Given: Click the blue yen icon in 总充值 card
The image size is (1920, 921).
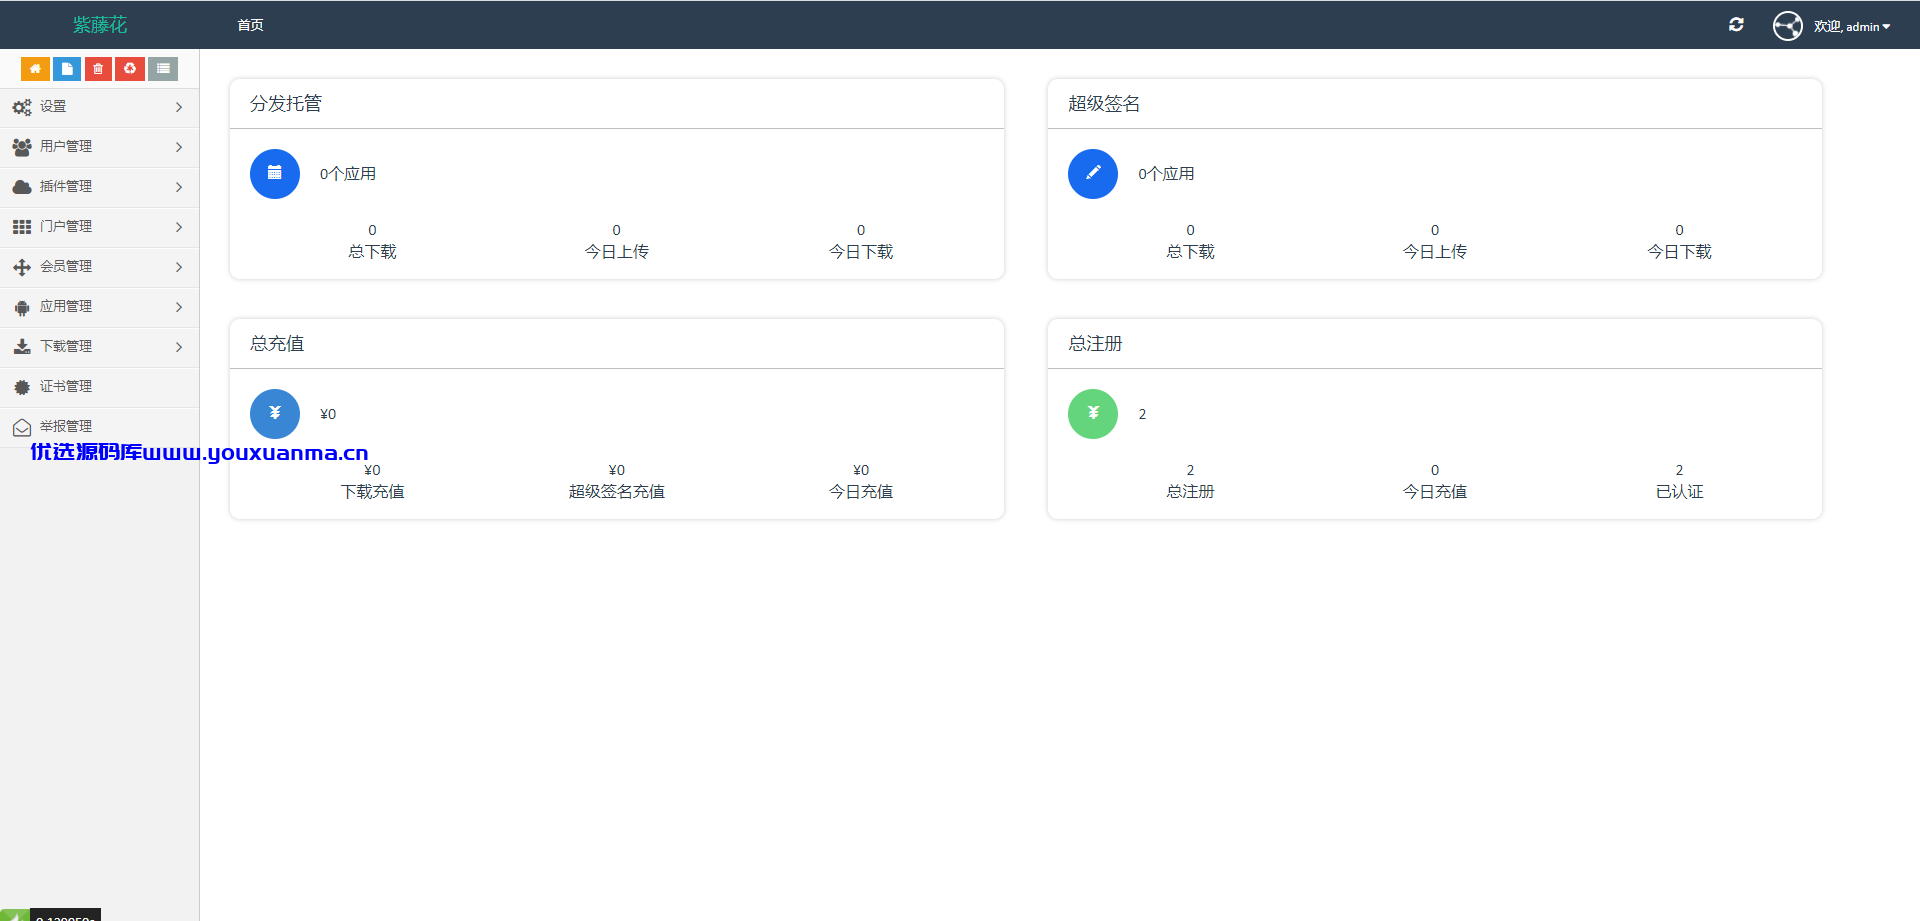Looking at the screenshot, I should pyautogui.click(x=275, y=414).
